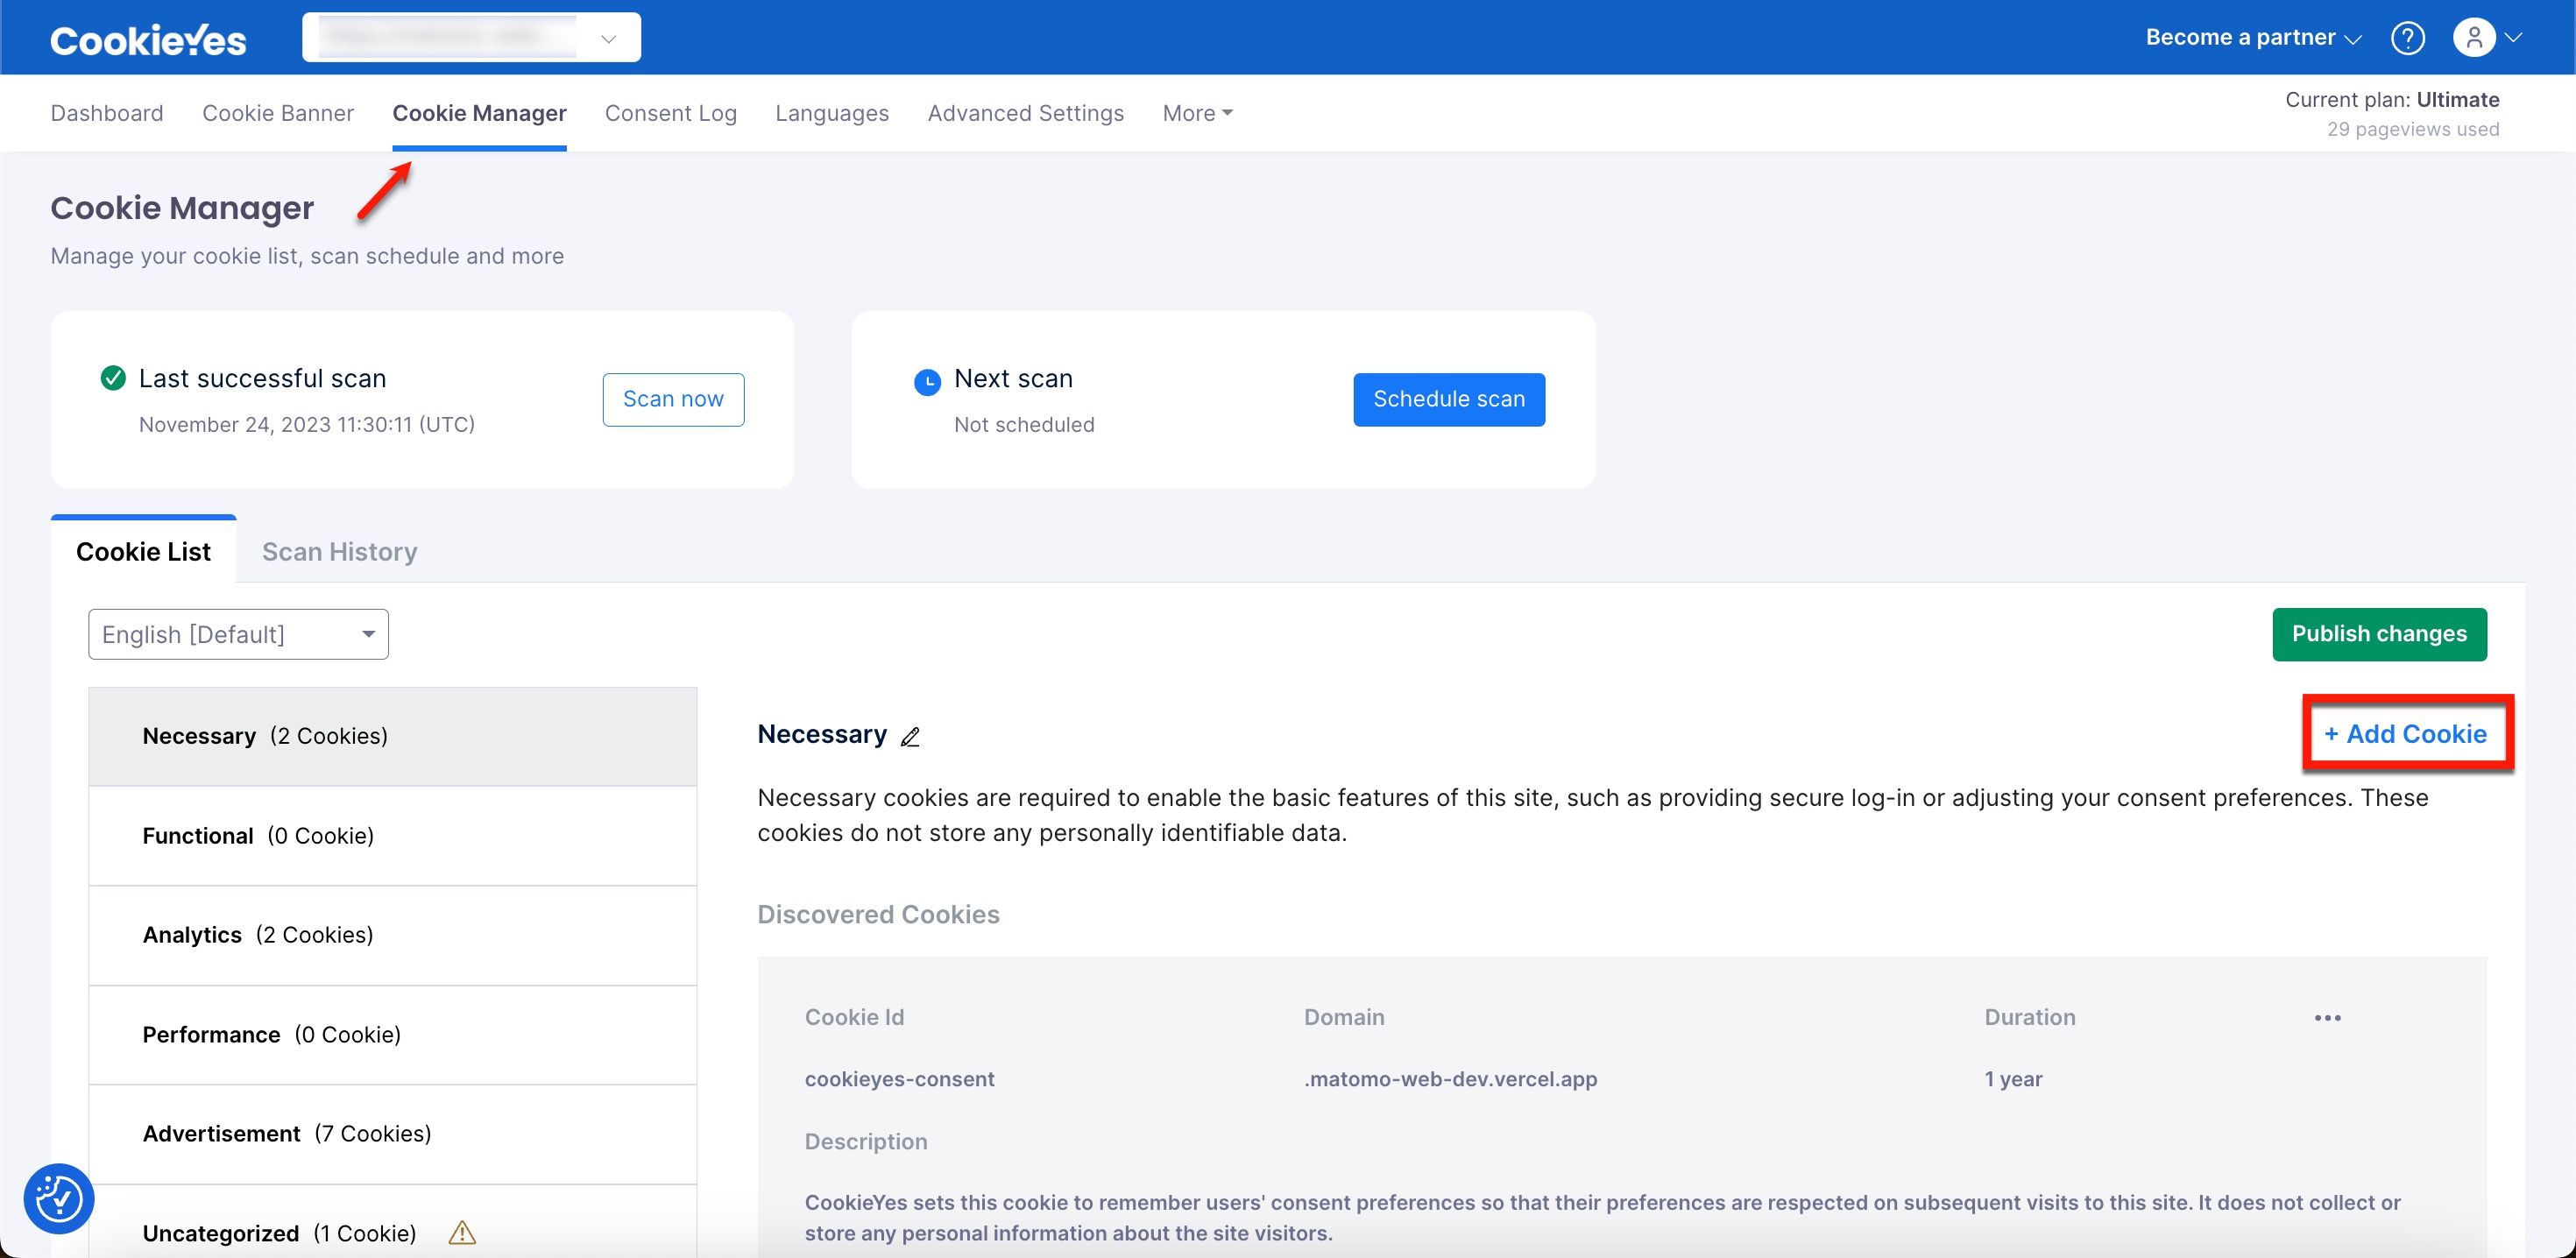Click the + Add Cookie button
Image resolution: width=2576 pixels, height=1258 pixels.
coord(2405,733)
